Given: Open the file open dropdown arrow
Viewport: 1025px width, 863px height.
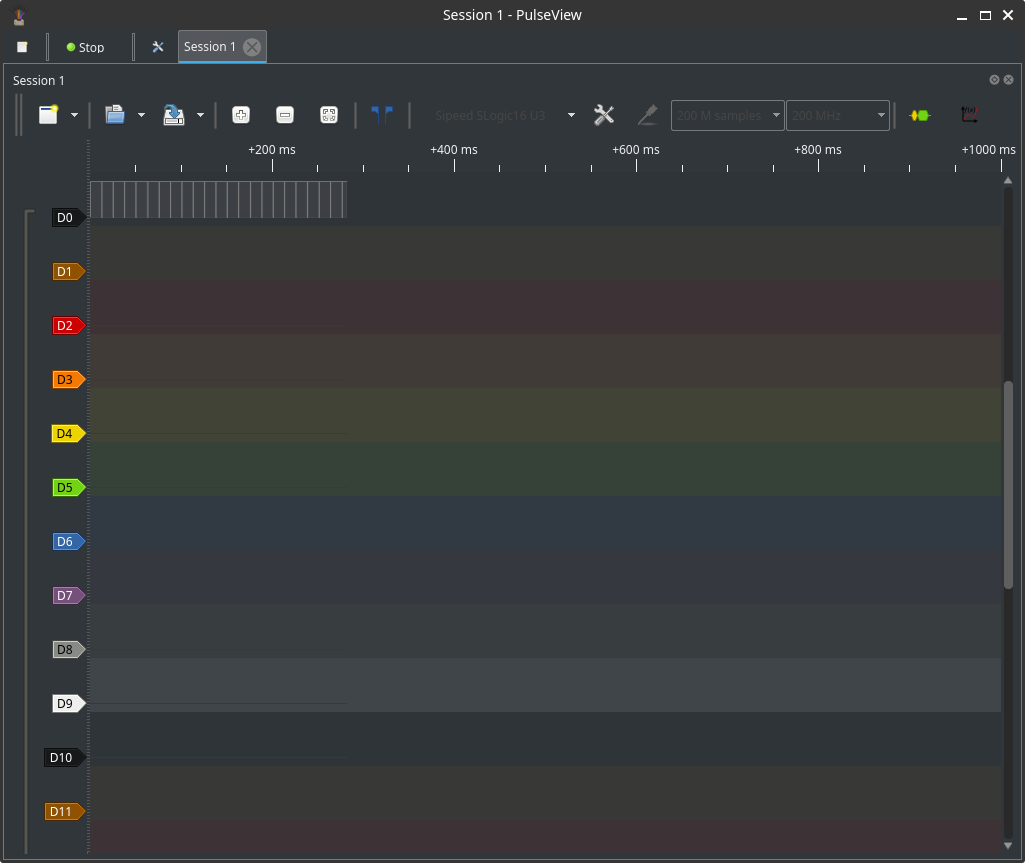Looking at the screenshot, I should [141, 115].
